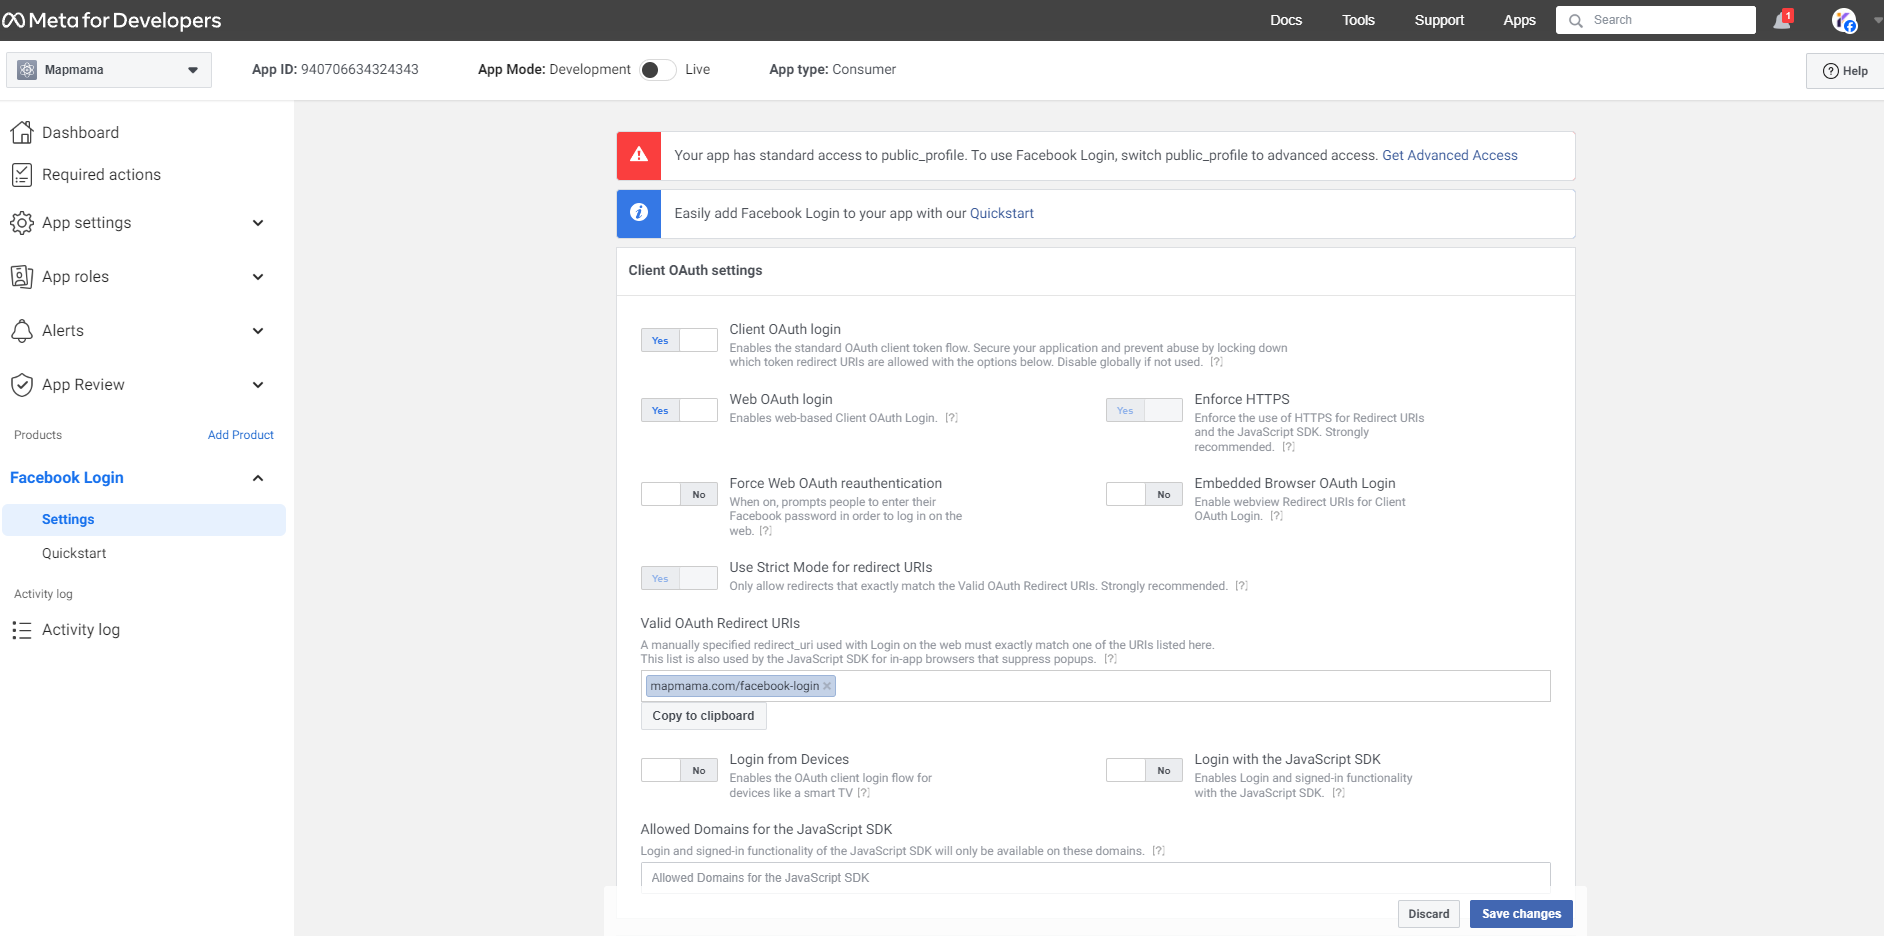Click the Activity log list icon
This screenshot has height=936, width=1884.
point(22,630)
